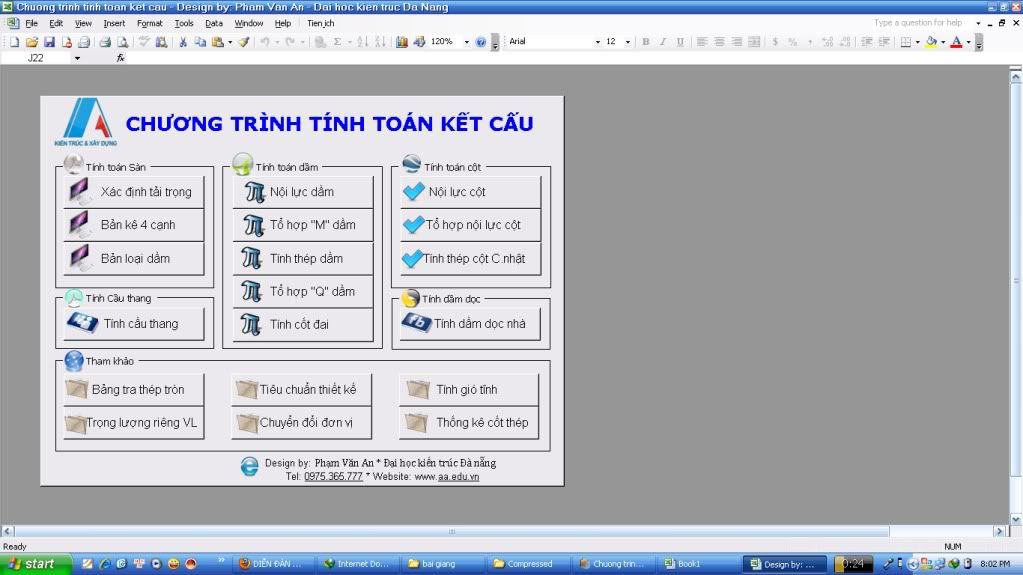Open the Data menu

[214, 23]
